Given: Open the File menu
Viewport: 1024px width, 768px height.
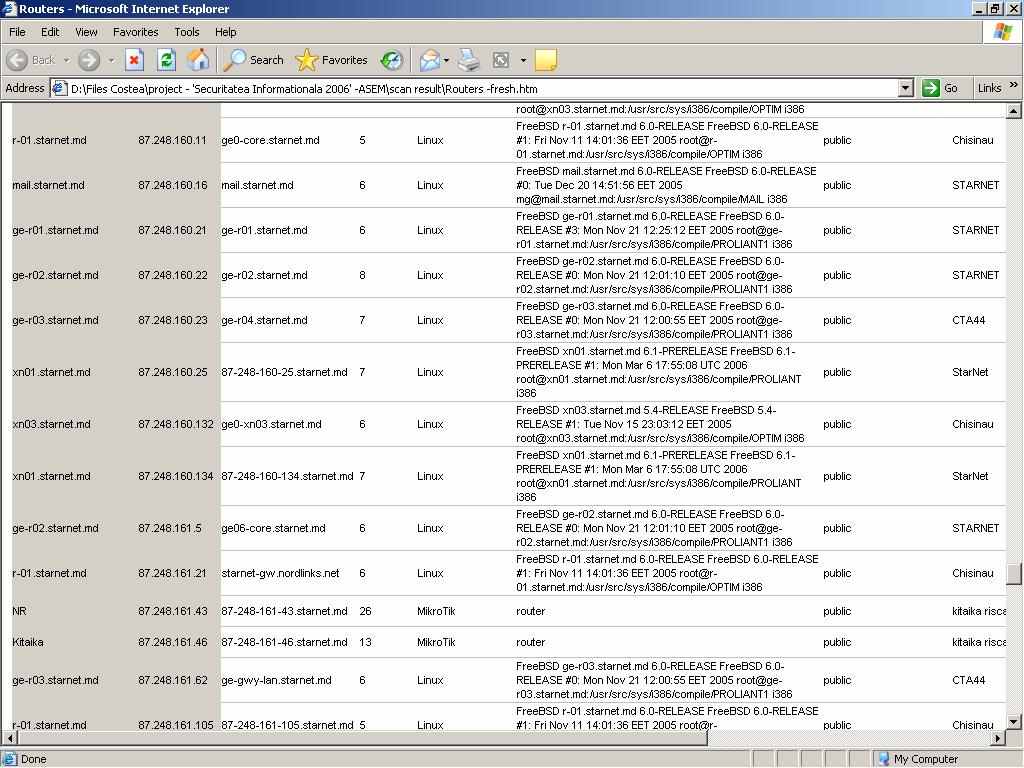Looking at the screenshot, I should tap(17, 32).
